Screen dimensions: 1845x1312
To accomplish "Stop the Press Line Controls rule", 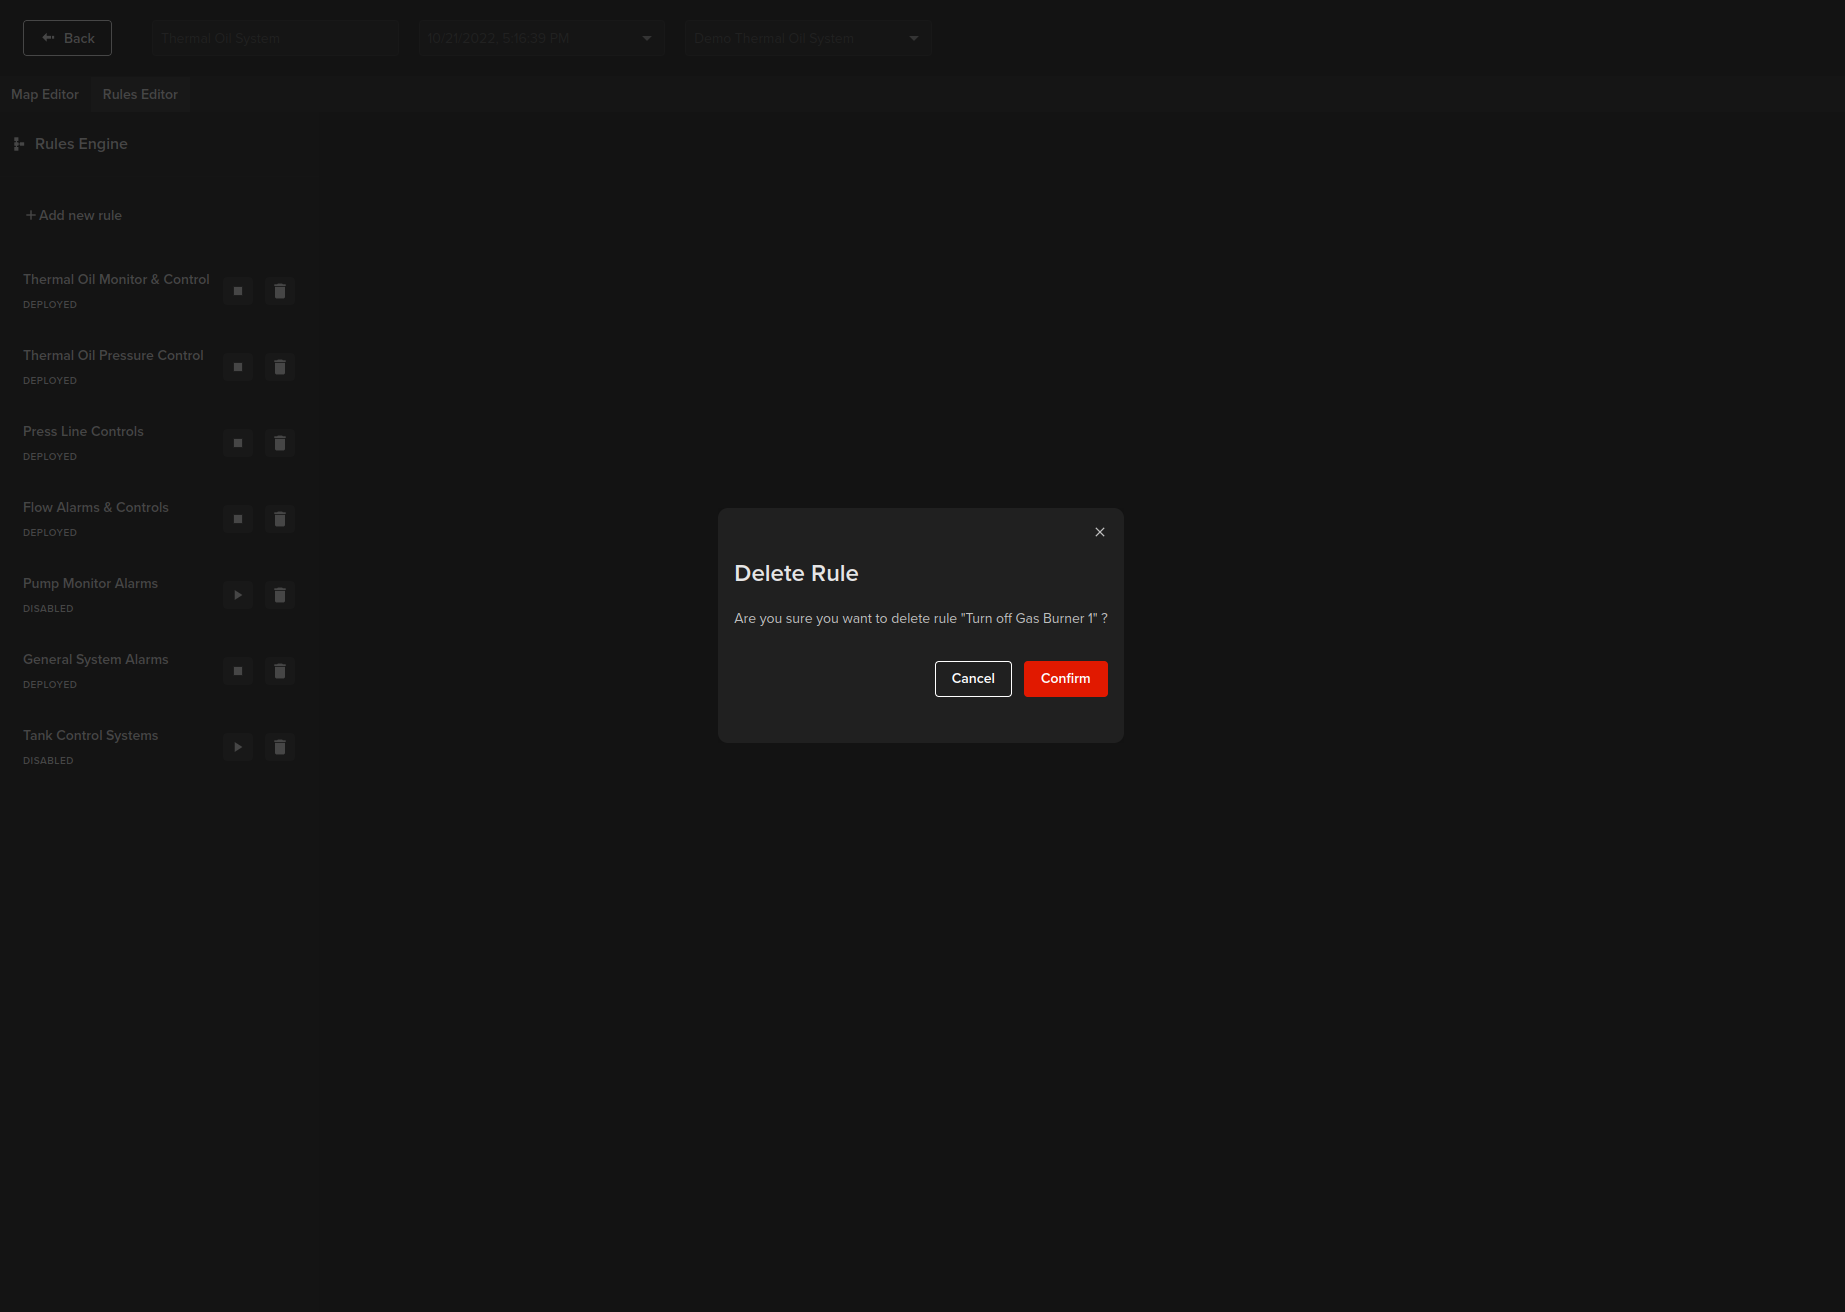I will [x=238, y=443].
